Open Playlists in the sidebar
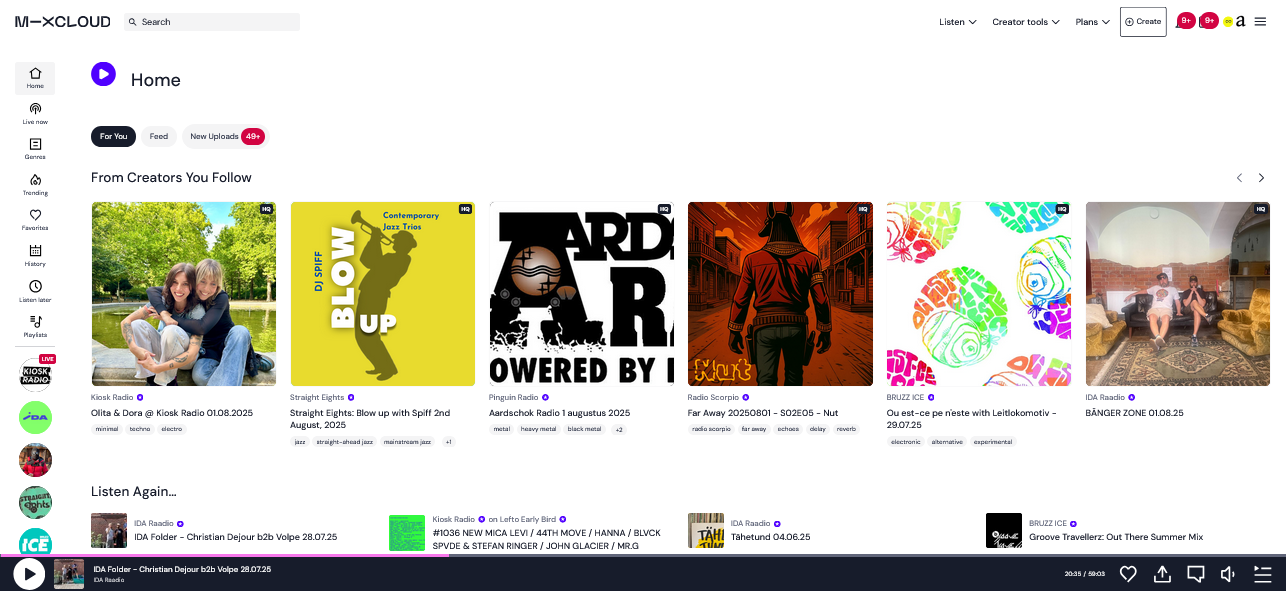This screenshot has width=1286, height=591. [x=35, y=327]
